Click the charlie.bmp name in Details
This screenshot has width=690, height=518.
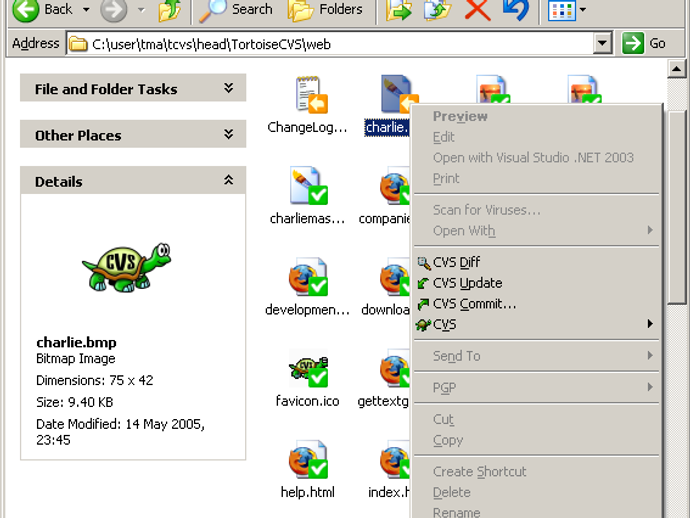click(x=77, y=342)
